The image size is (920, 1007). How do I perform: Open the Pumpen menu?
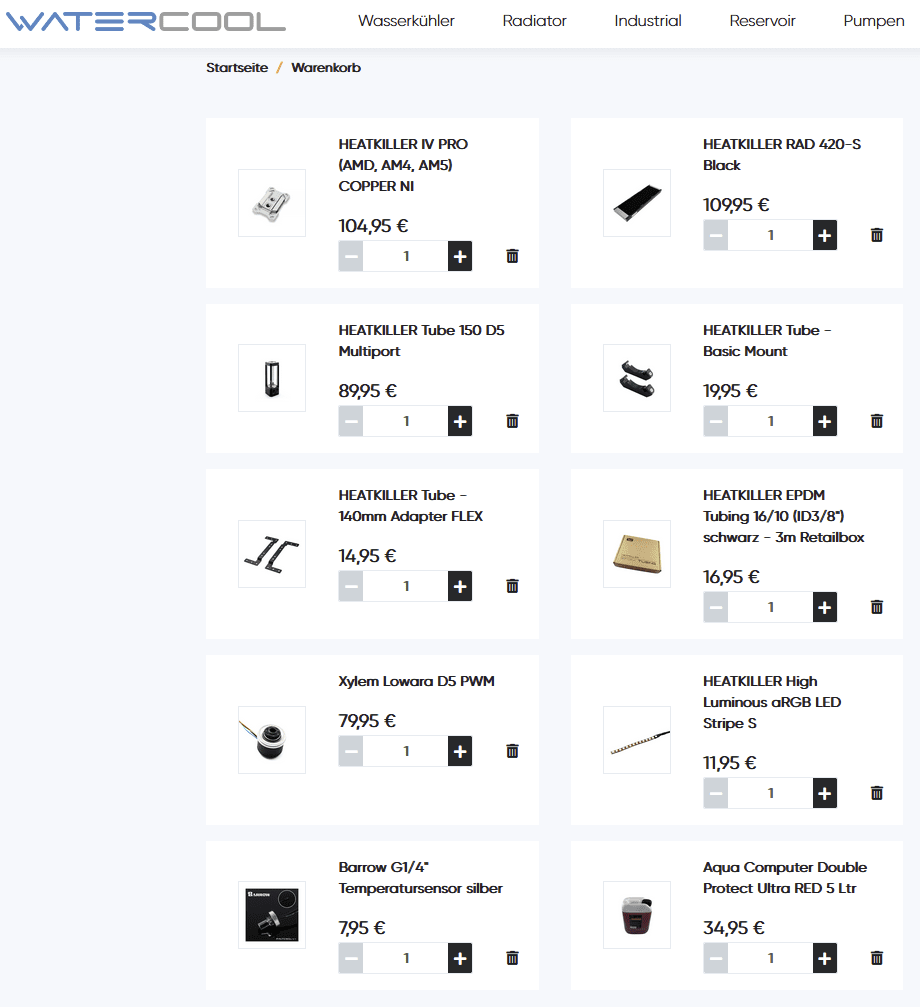pyautogui.click(x=873, y=21)
